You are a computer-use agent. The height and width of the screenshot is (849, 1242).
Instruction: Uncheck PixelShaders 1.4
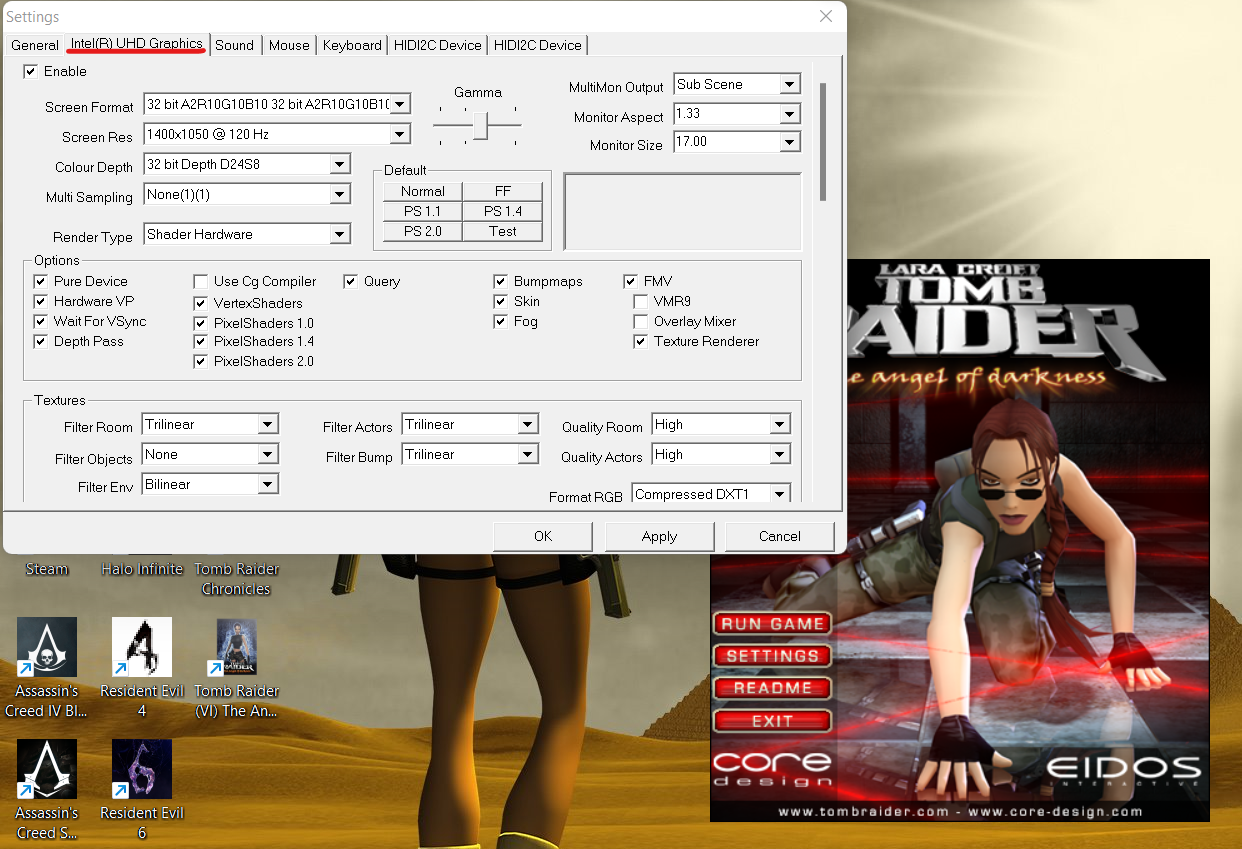(x=201, y=342)
